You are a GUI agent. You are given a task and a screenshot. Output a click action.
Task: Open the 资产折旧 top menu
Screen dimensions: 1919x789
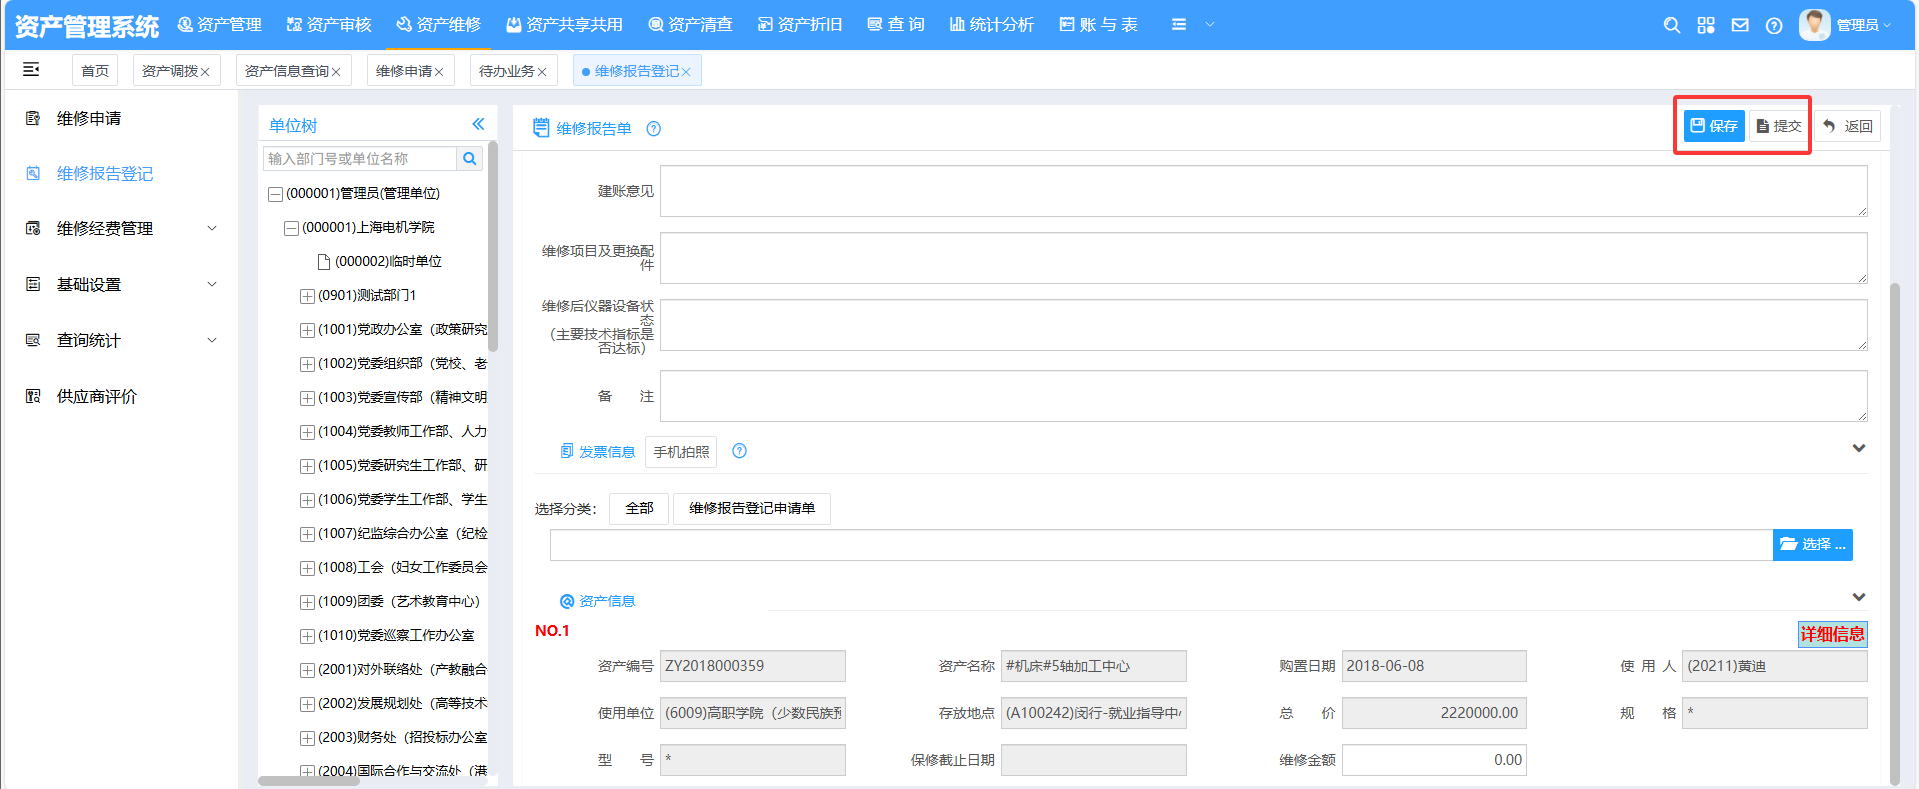click(x=800, y=24)
